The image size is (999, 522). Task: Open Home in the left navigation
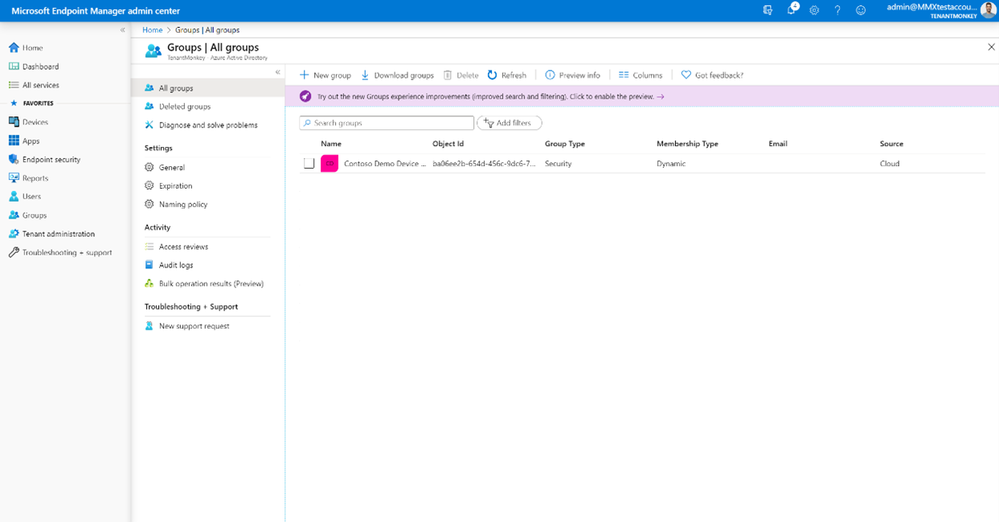tap(32, 48)
